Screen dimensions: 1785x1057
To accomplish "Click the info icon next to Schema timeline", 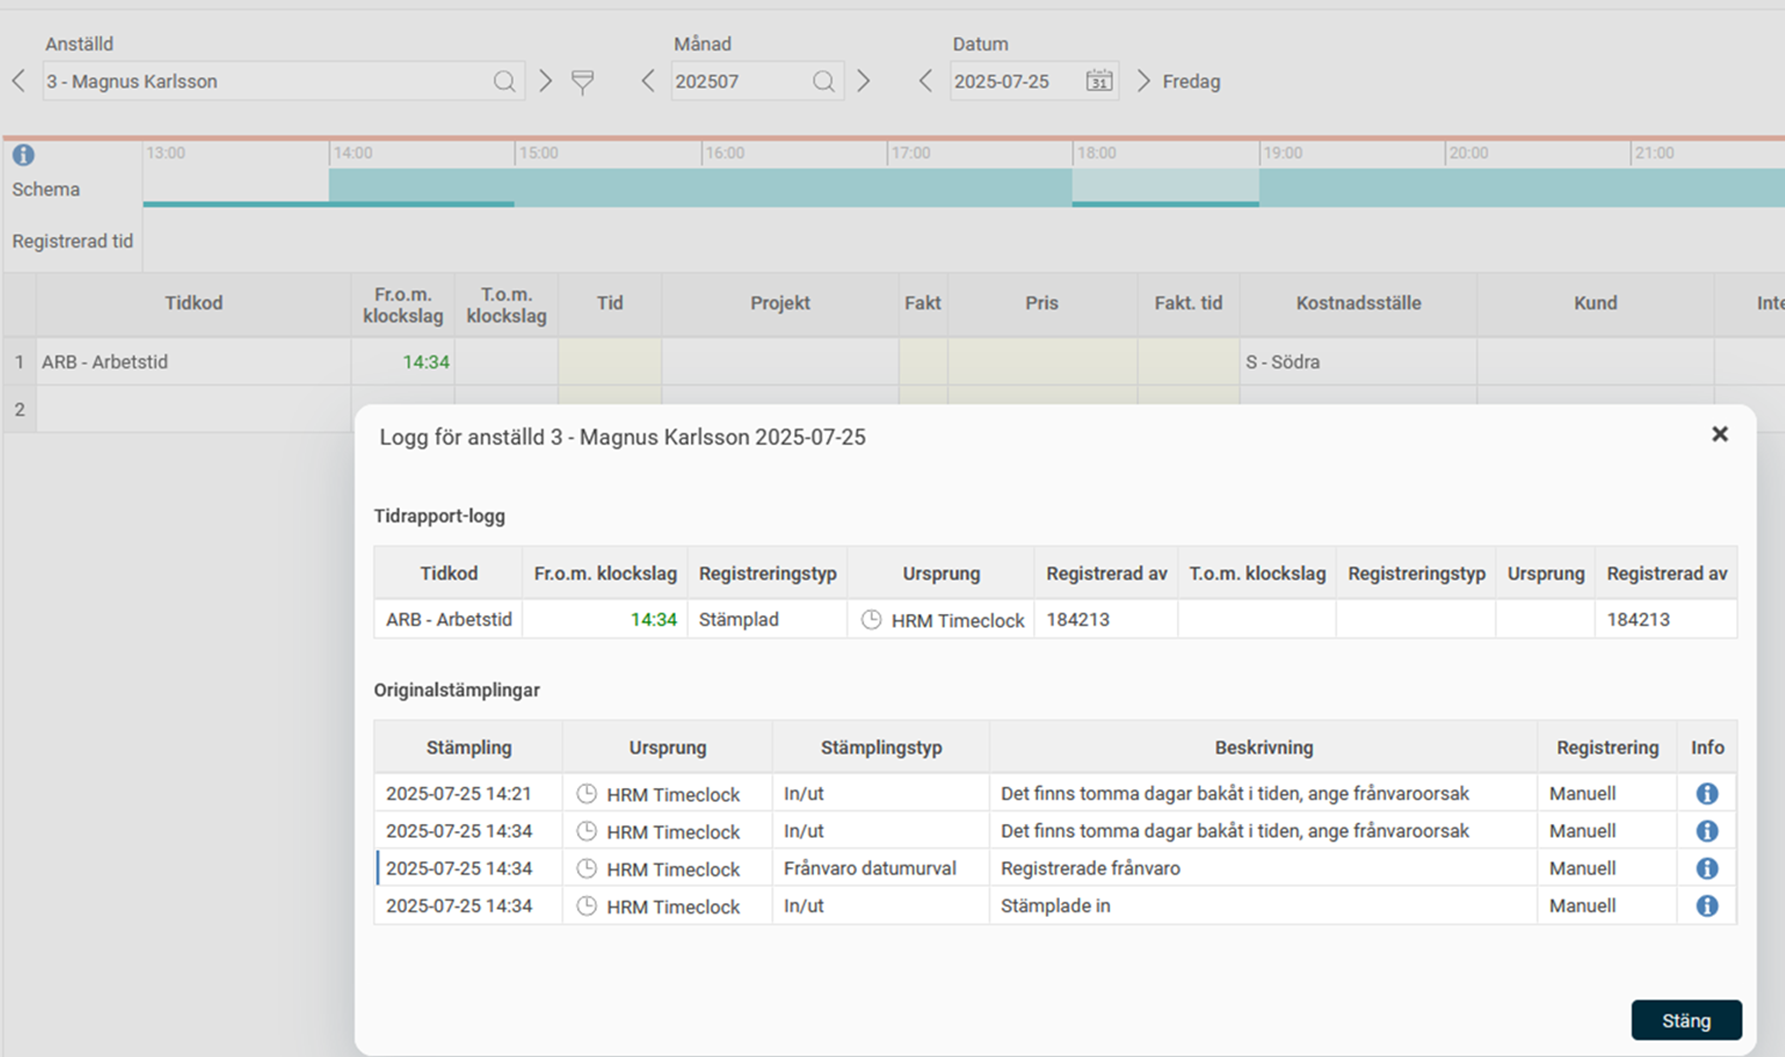I will 23,155.
